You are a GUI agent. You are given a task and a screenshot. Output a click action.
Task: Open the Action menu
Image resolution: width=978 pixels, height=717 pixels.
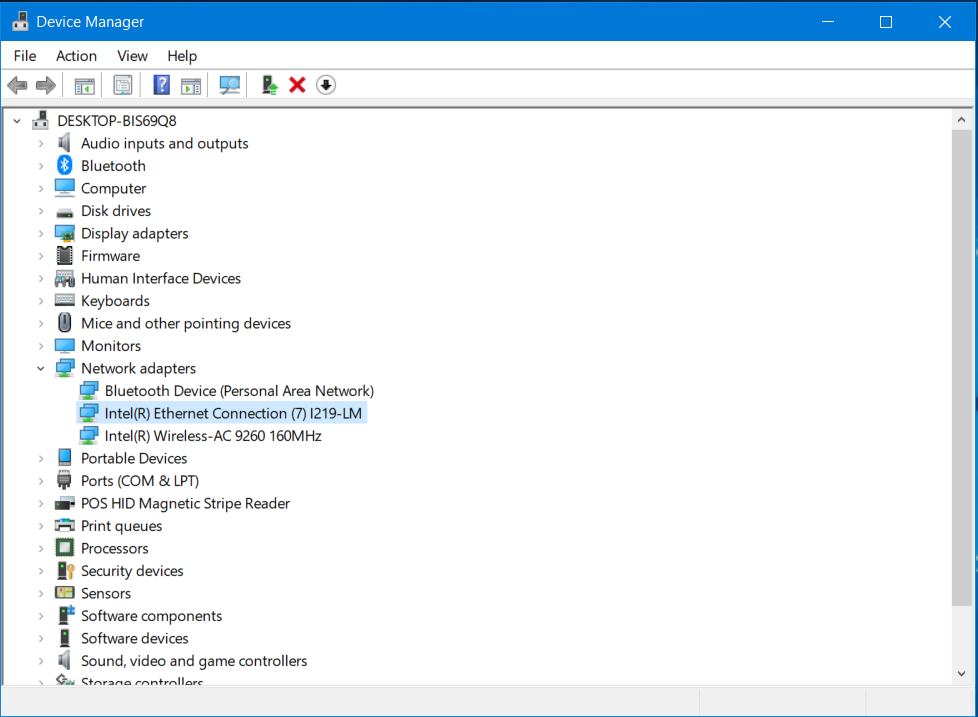(76, 56)
